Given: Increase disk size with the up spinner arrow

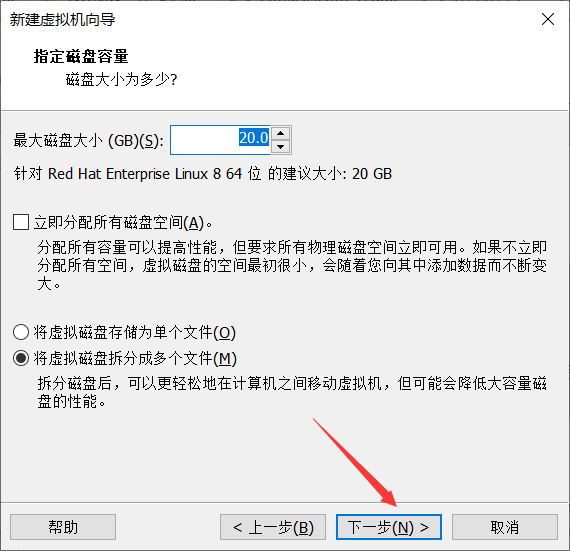Looking at the screenshot, I should pyautogui.click(x=280, y=133).
